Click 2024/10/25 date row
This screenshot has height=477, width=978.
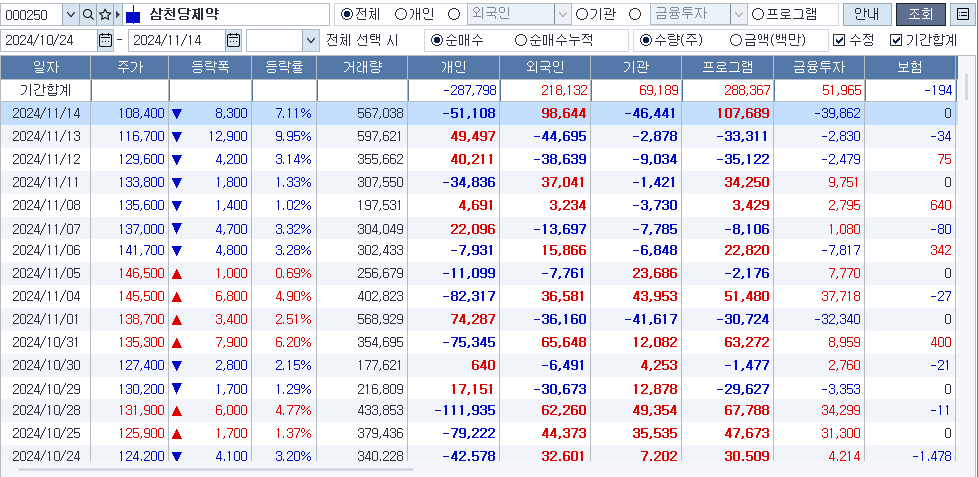(46, 433)
